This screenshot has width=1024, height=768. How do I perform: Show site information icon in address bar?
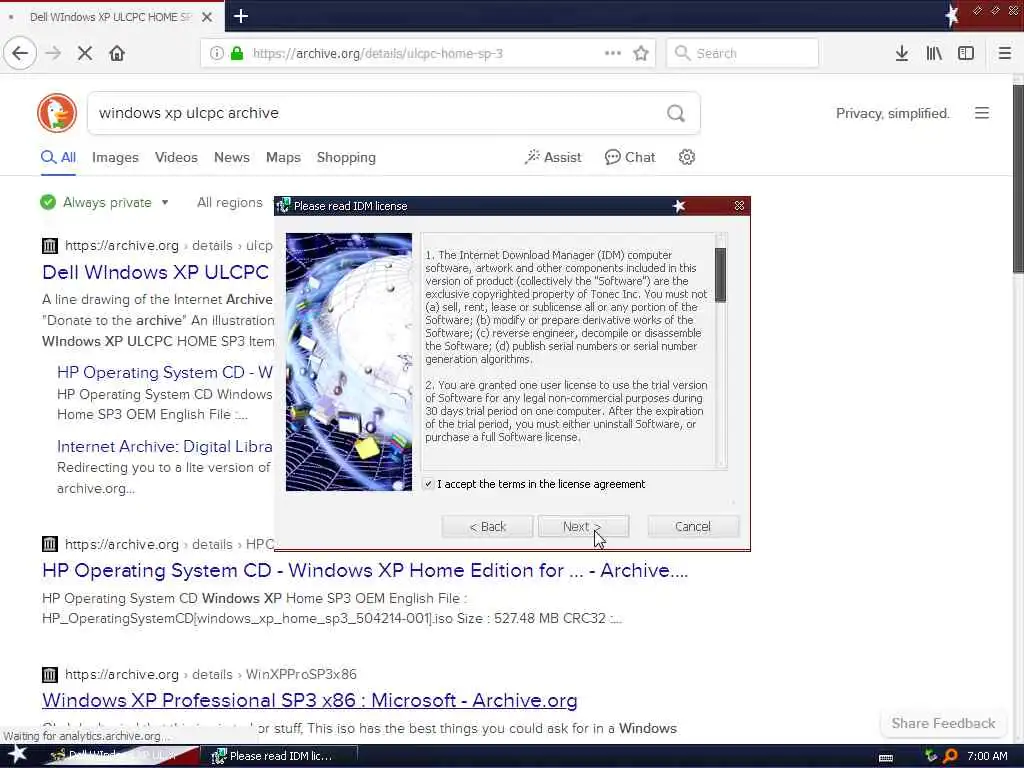[x=217, y=53]
